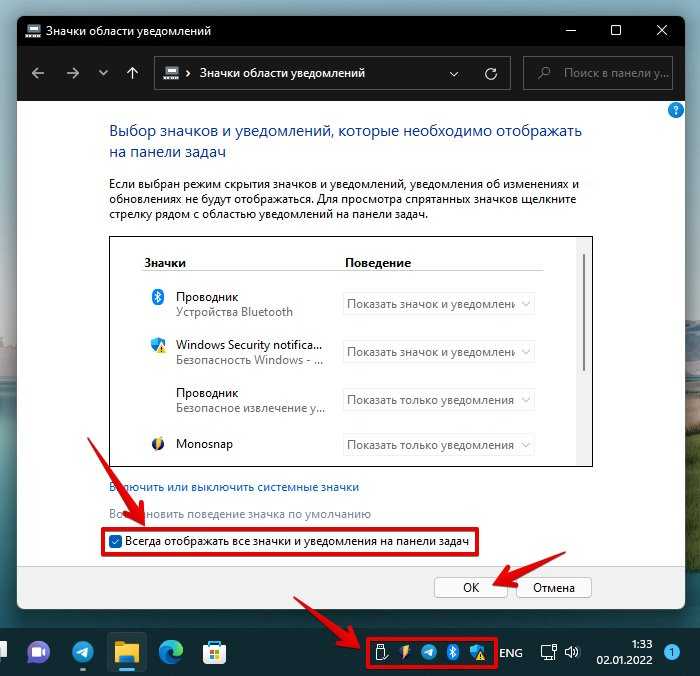Open the clock and date in taskbar
Screen dimensions: 700x676
point(625,652)
